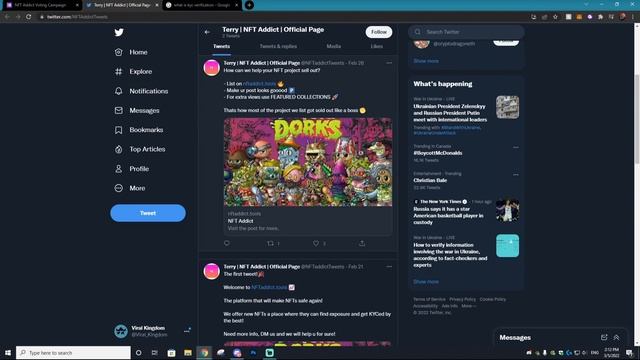Click the Messages envelope icon
The height and width of the screenshot is (360, 640).
pyautogui.click(x=118, y=110)
